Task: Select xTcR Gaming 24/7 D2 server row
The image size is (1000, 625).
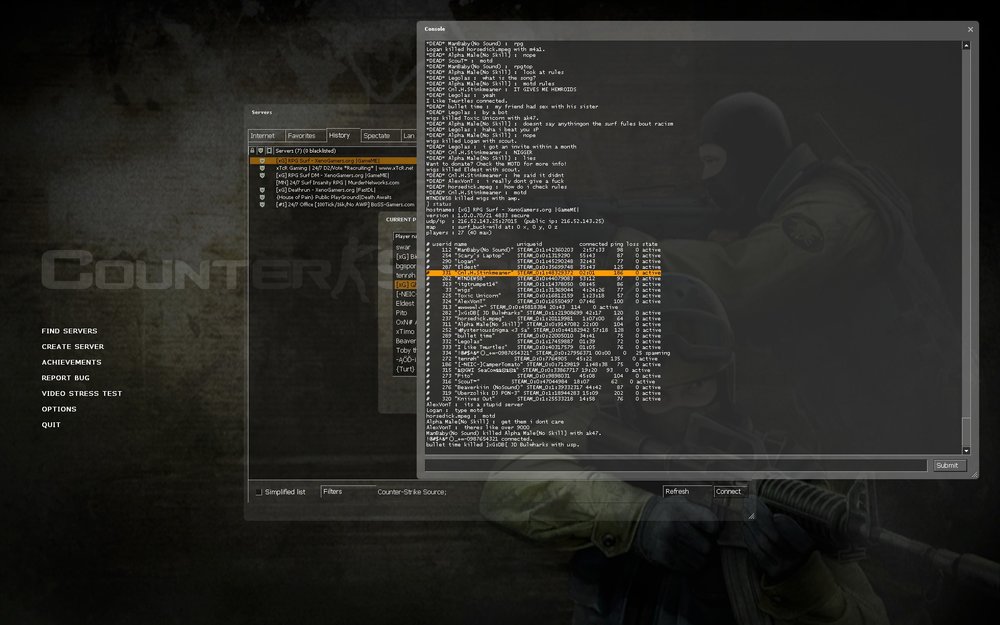Action: point(333,168)
